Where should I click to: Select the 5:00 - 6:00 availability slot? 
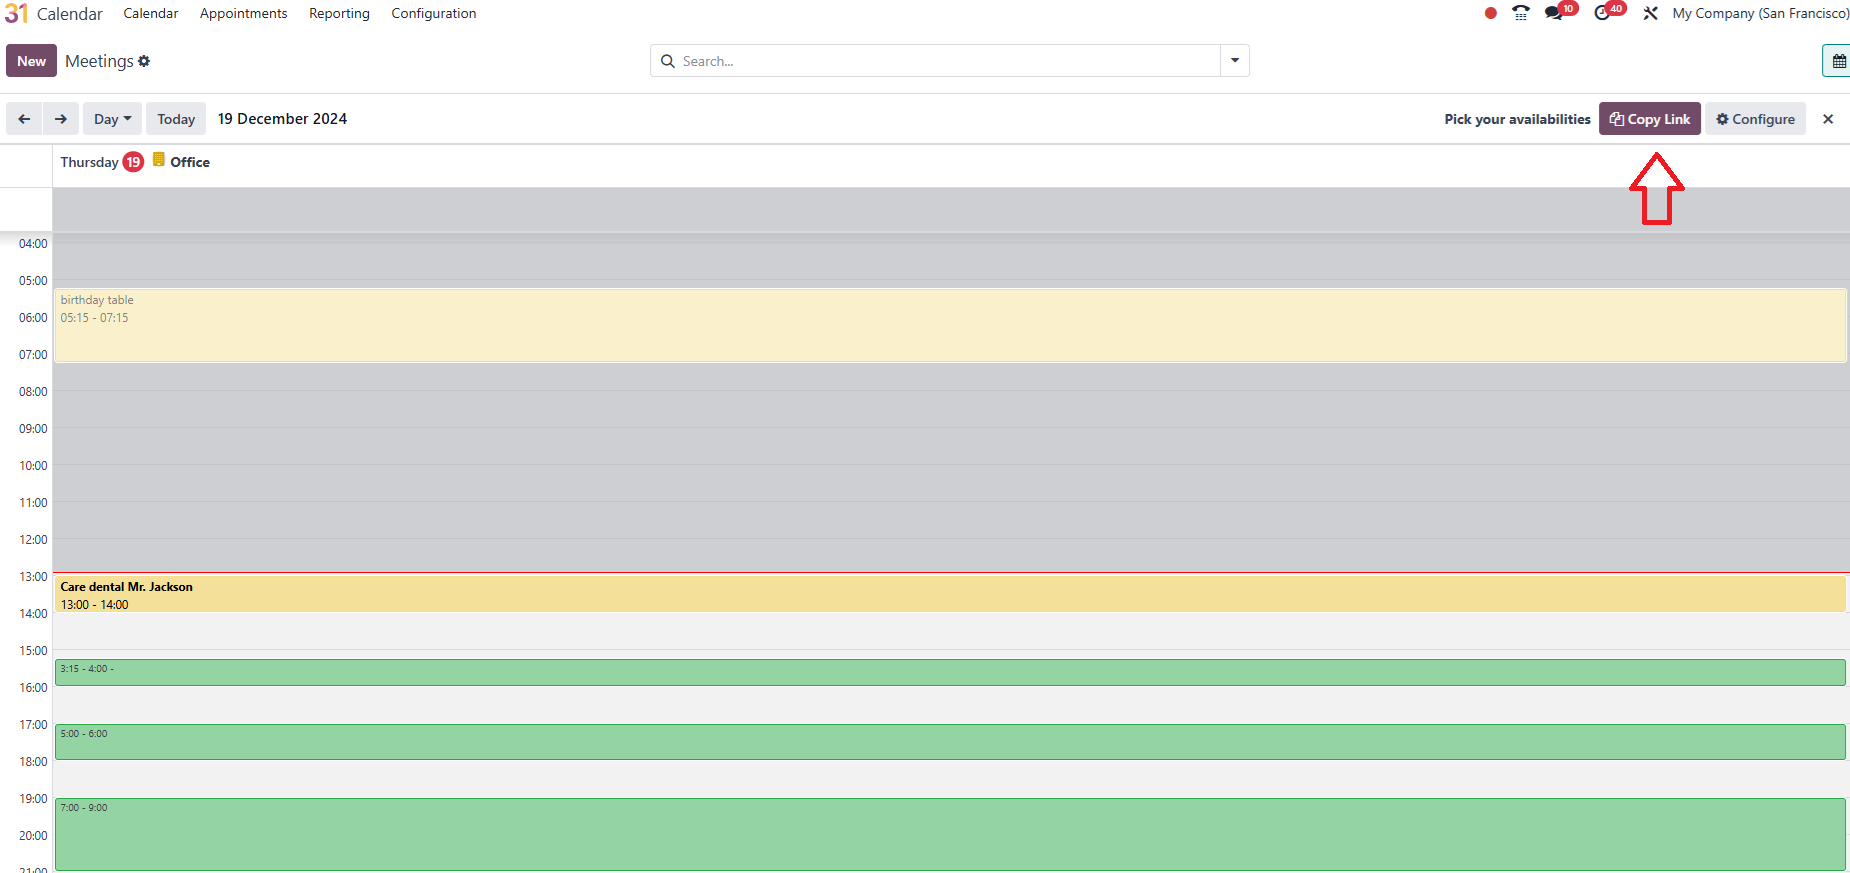pyautogui.click(x=950, y=742)
